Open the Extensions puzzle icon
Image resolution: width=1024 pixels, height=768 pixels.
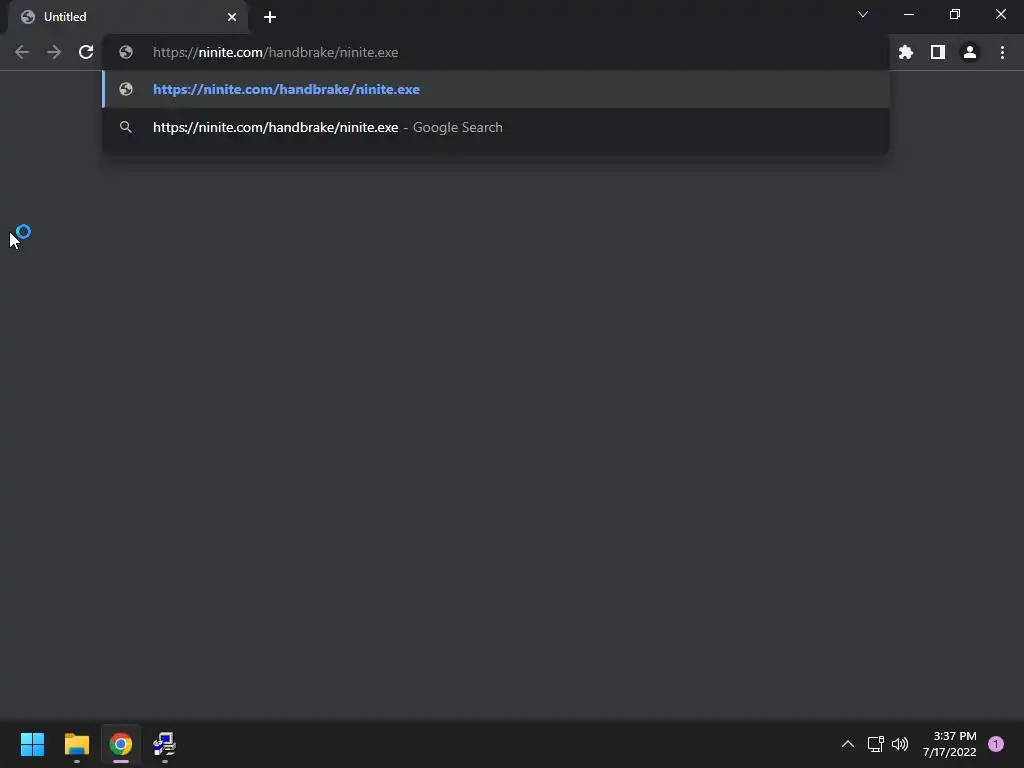point(906,52)
